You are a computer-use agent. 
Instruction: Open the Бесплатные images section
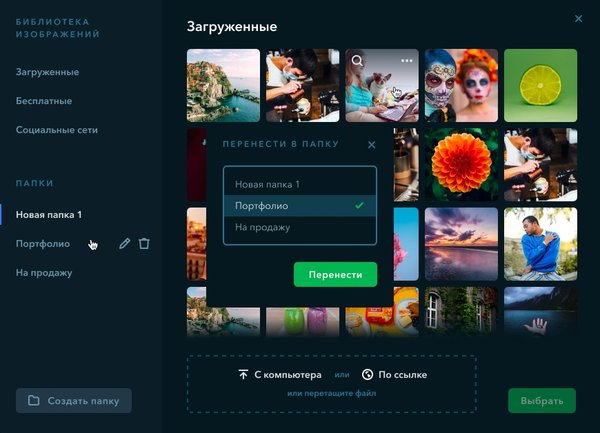point(45,101)
